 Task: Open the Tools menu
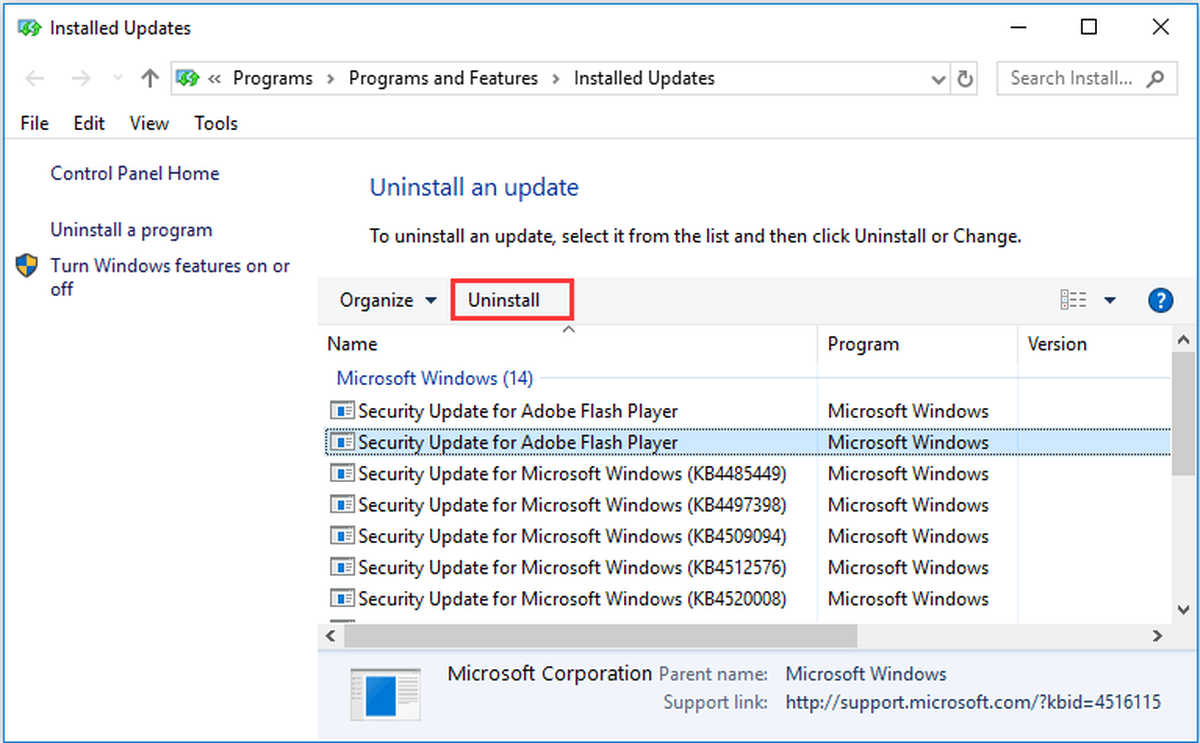click(216, 123)
